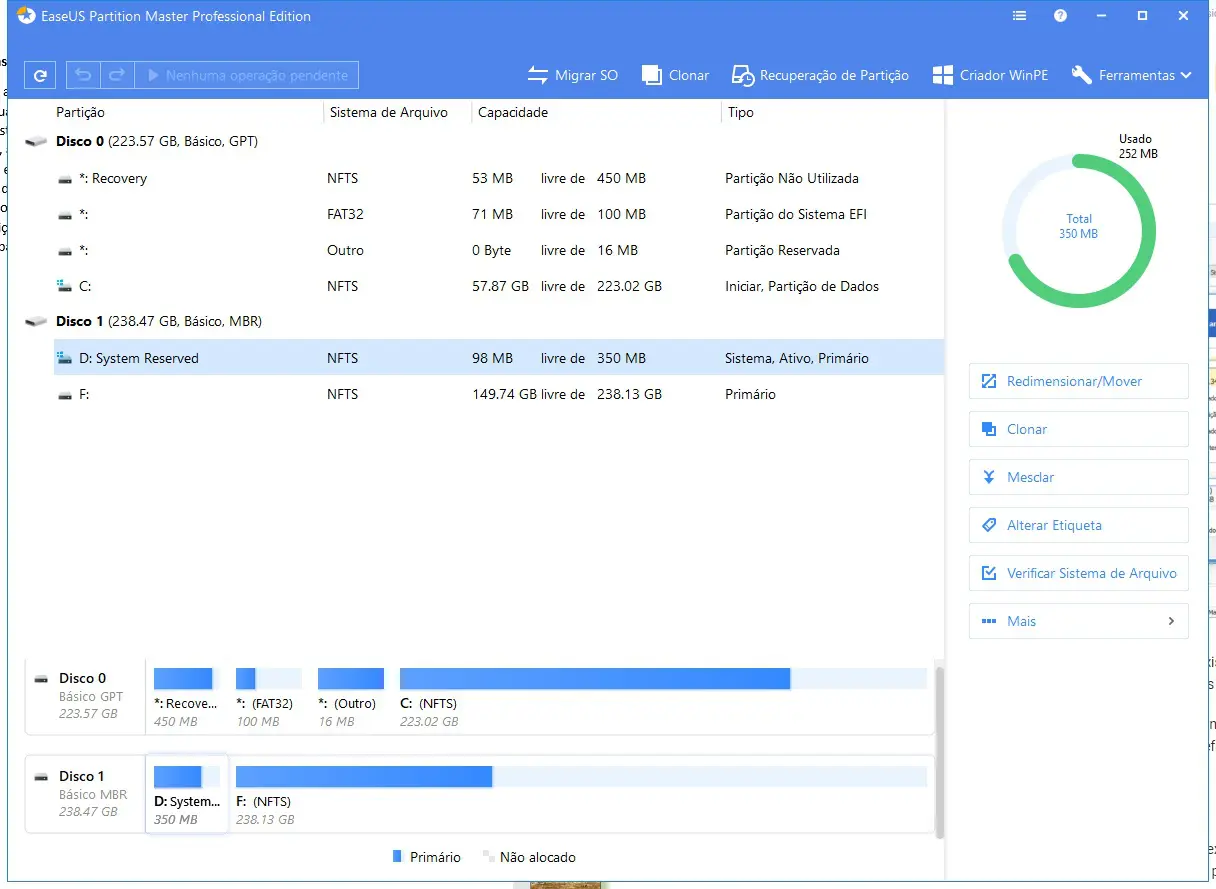Open the list menu icon in title bar

(1019, 16)
